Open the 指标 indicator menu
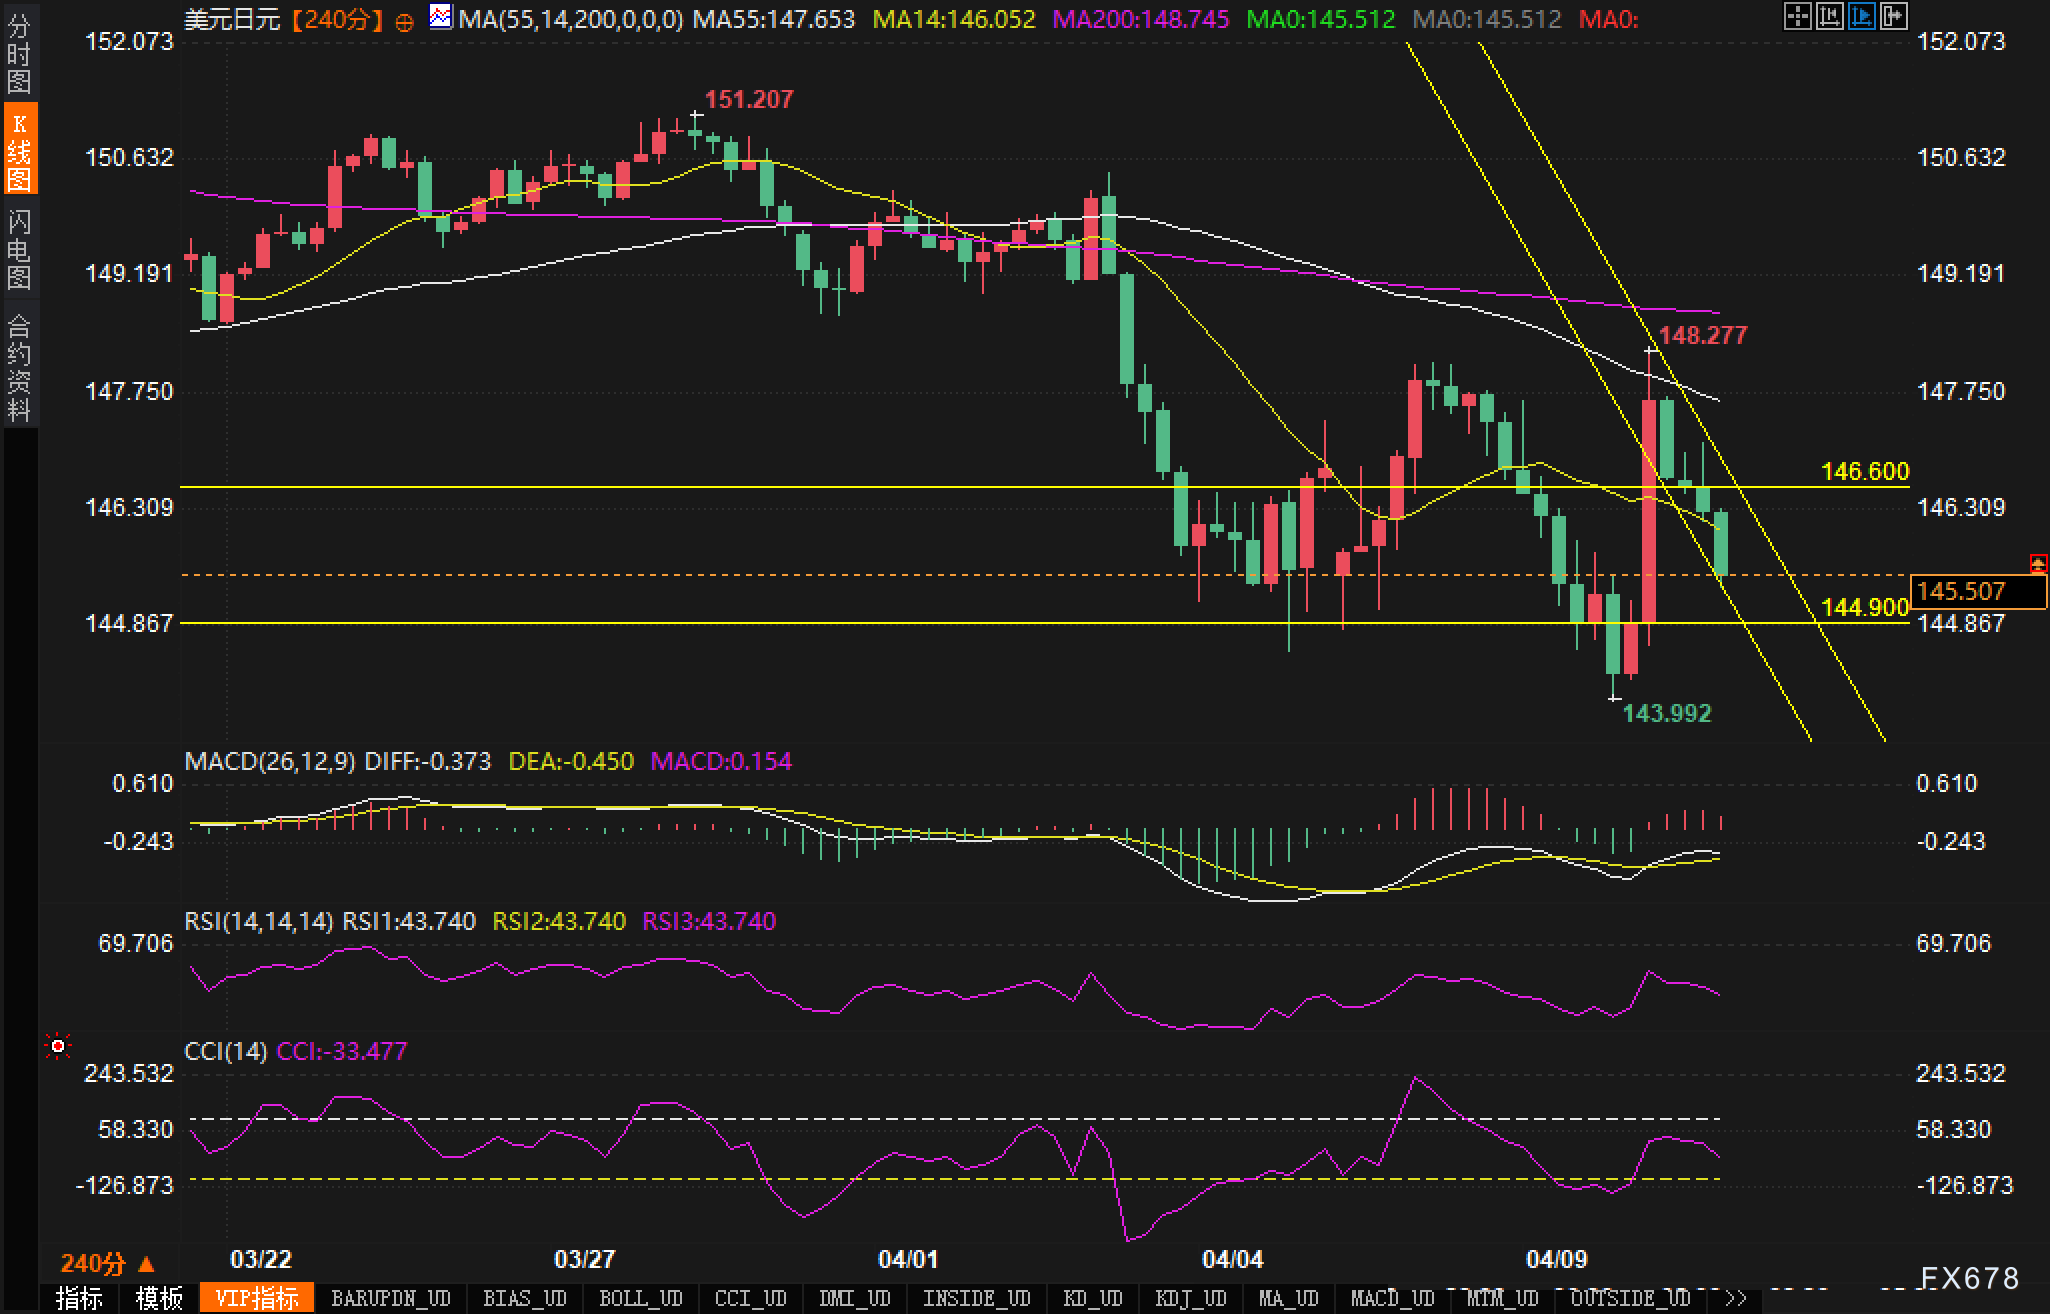This screenshot has height=1314, width=2050. pyautogui.click(x=80, y=1299)
